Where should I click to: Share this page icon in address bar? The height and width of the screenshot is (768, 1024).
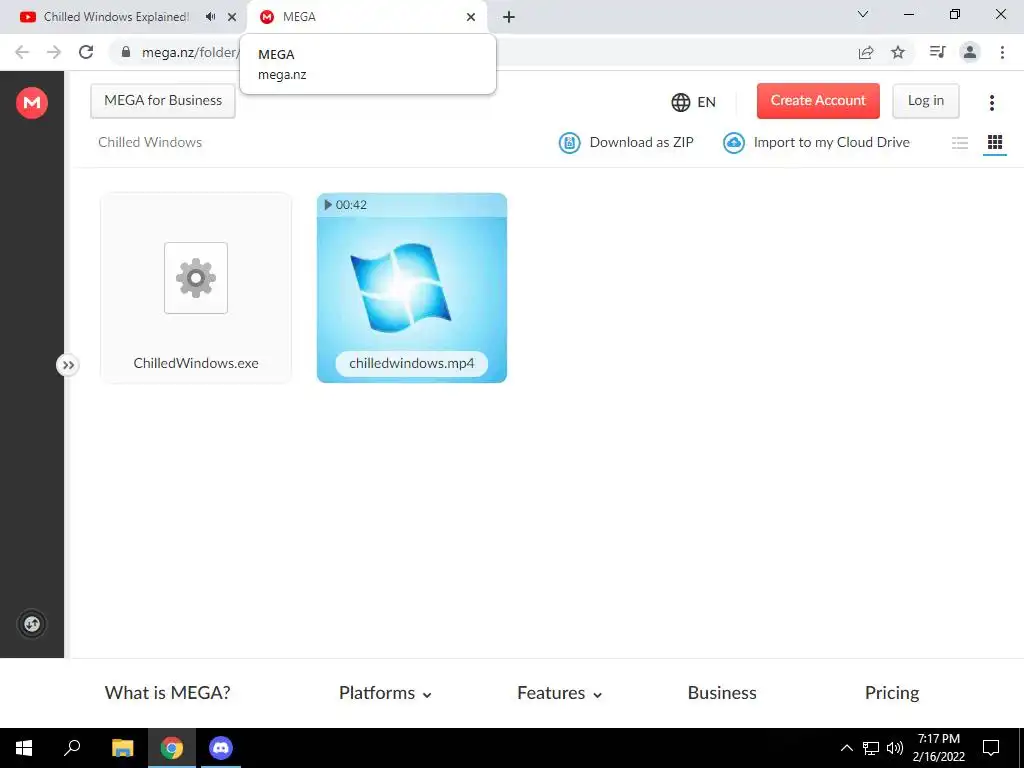[866, 52]
